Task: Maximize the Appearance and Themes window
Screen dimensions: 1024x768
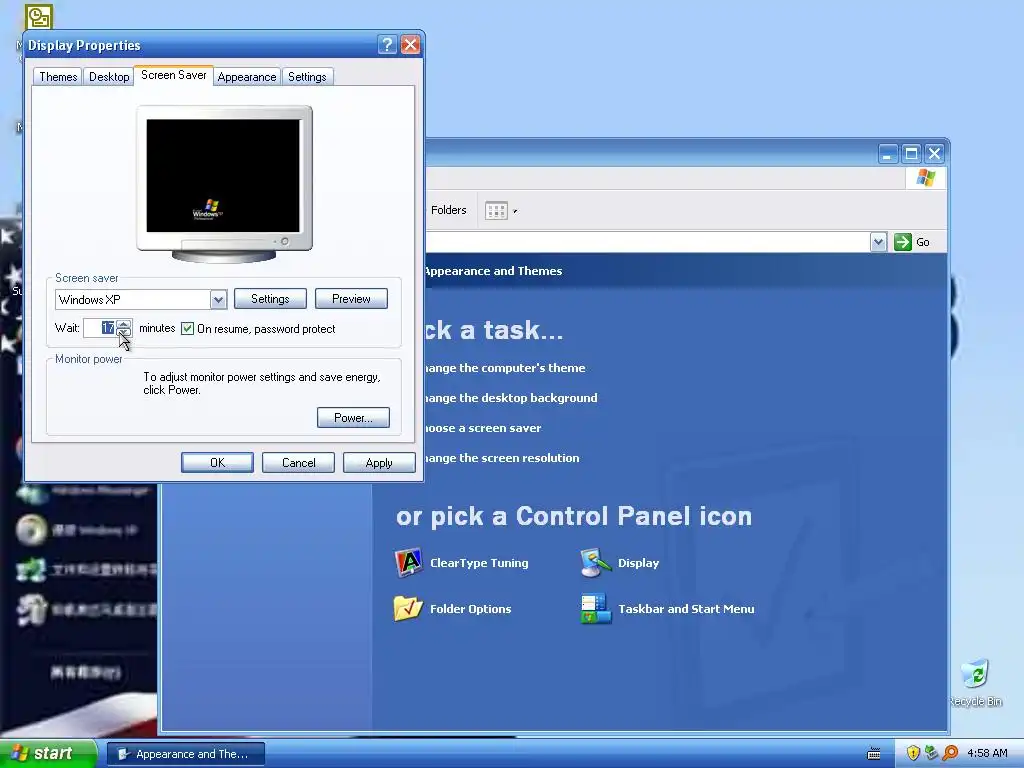Action: (x=911, y=154)
